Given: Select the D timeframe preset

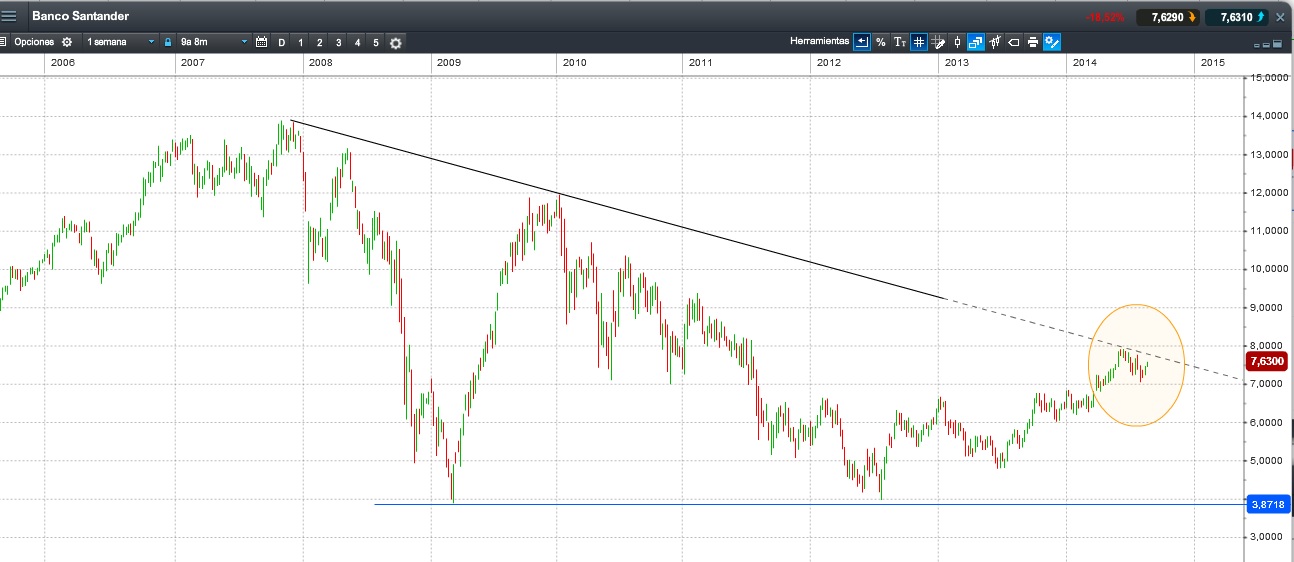Looking at the screenshot, I should pyautogui.click(x=282, y=42).
